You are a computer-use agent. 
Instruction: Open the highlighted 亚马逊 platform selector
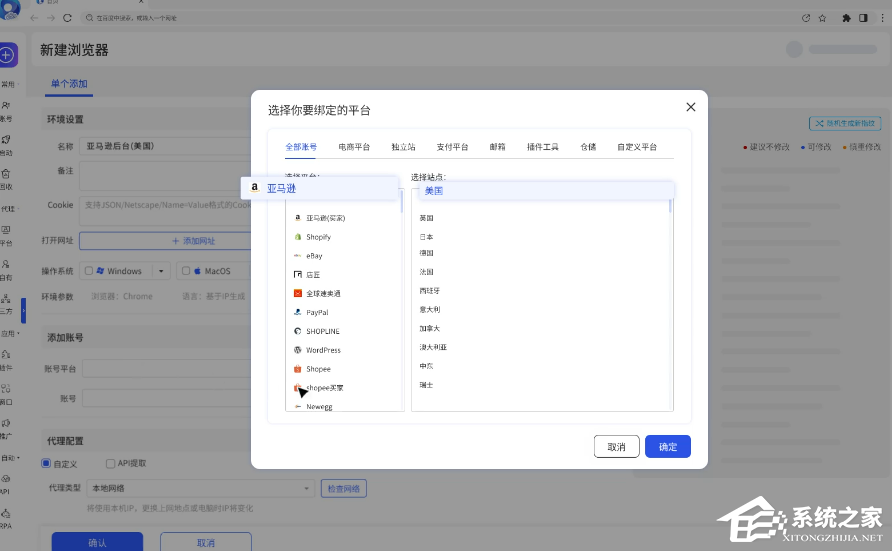[322, 188]
